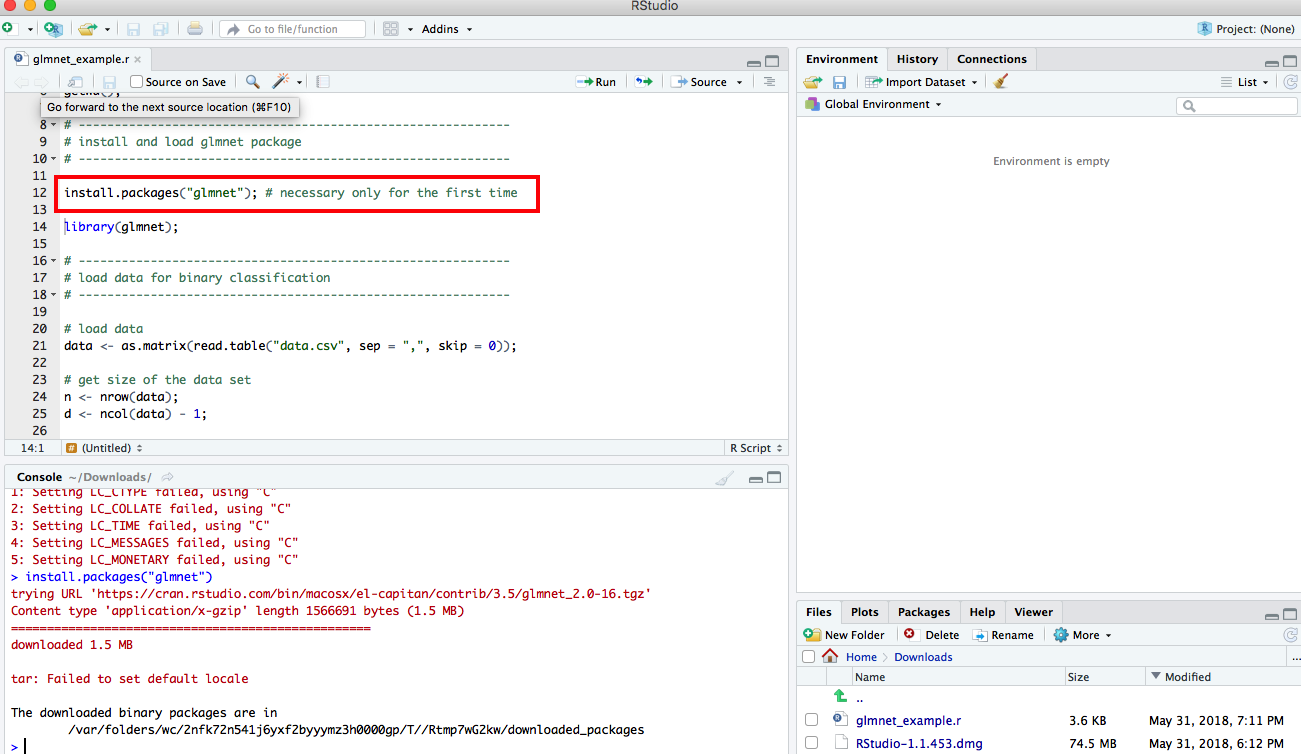Click the magnifier Find/Replace icon

pyautogui.click(x=253, y=82)
